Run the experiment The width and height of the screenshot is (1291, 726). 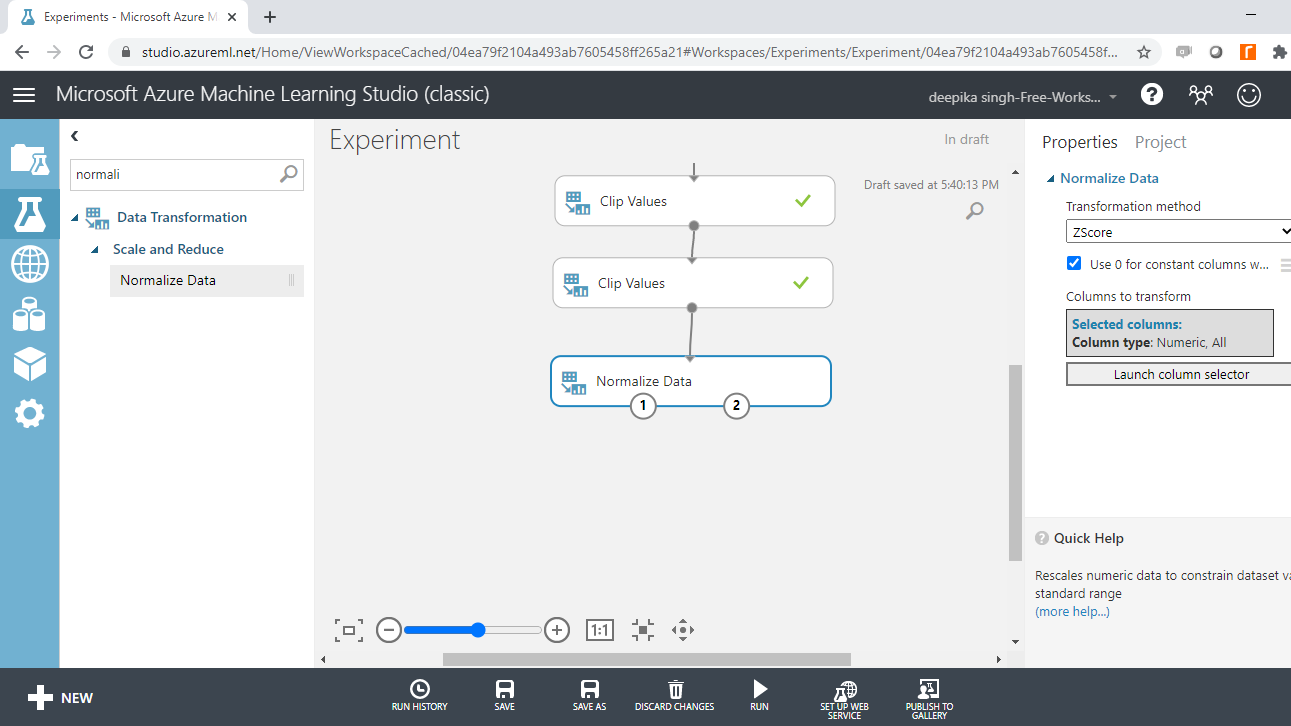[x=760, y=696]
